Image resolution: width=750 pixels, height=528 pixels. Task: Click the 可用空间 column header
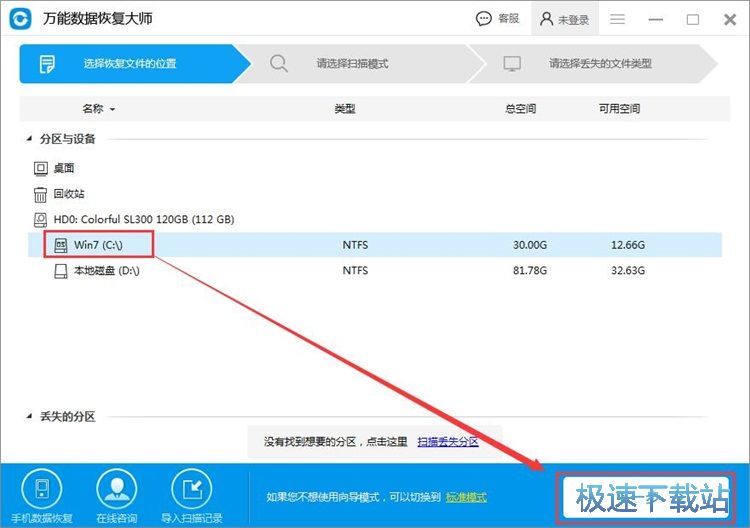coord(619,109)
